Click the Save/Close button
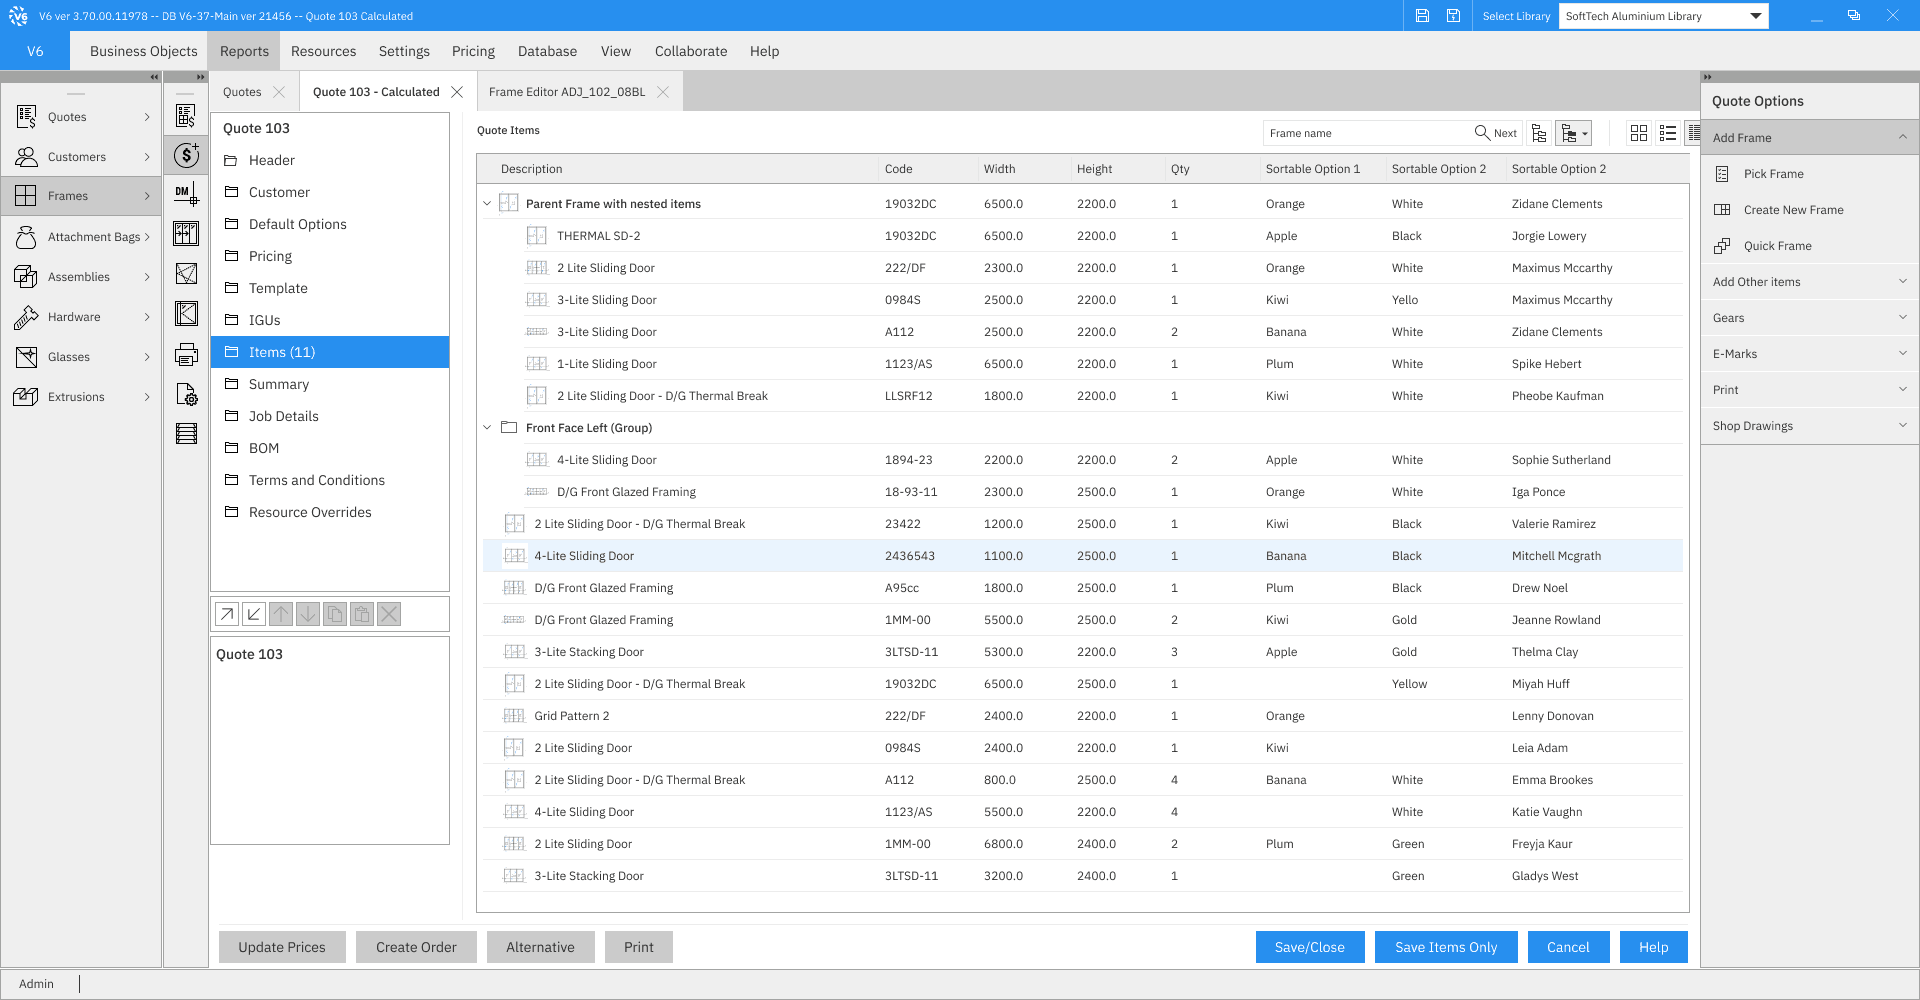The width and height of the screenshot is (1920, 1000). tap(1310, 947)
